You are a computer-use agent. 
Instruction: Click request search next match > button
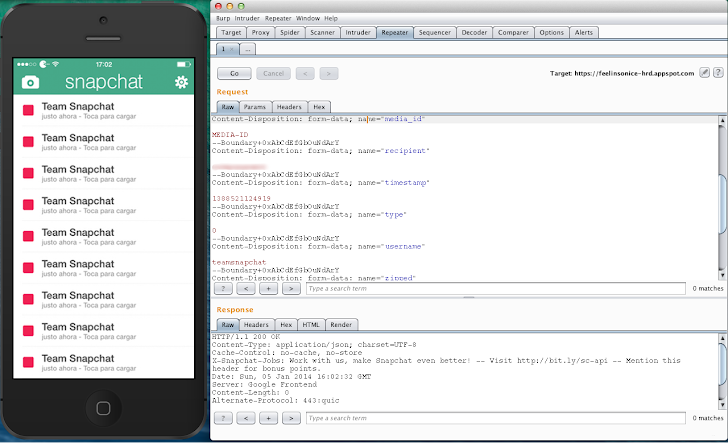tap(291, 288)
